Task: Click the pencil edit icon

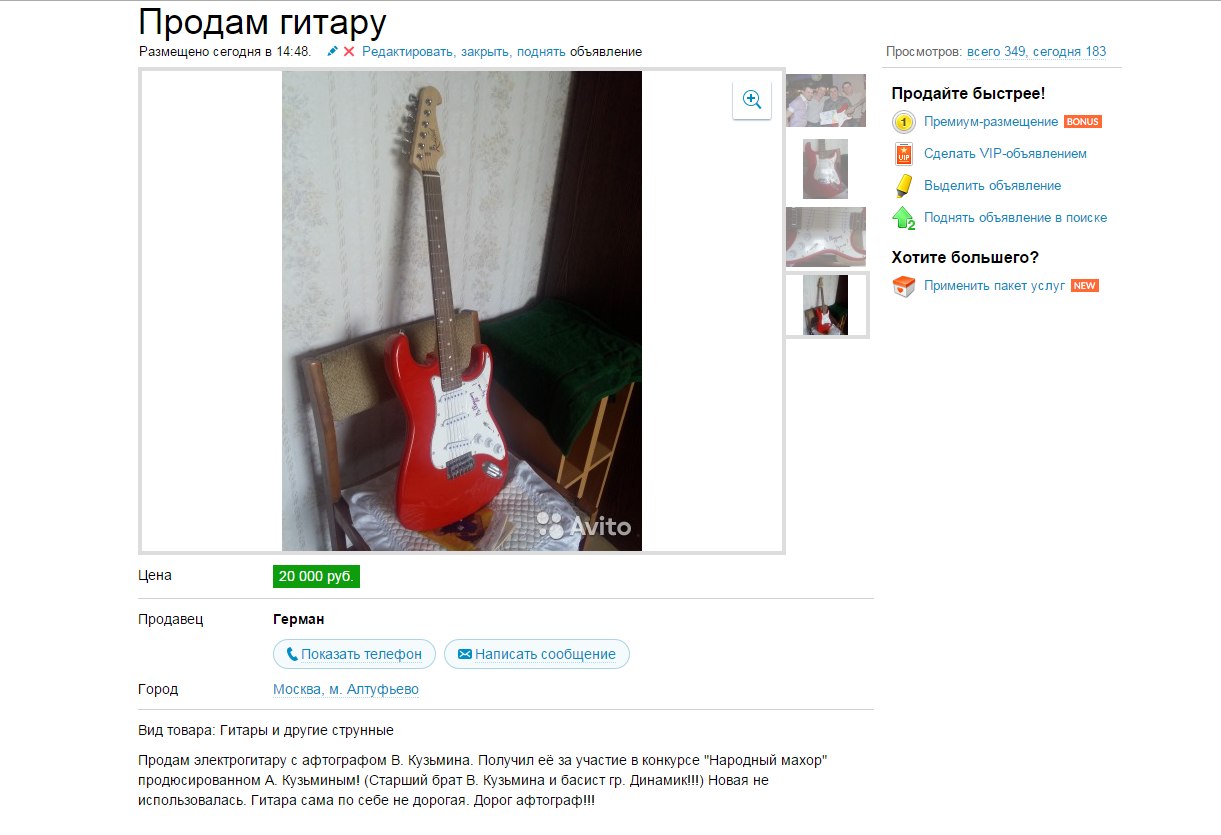Action: click(x=333, y=51)
